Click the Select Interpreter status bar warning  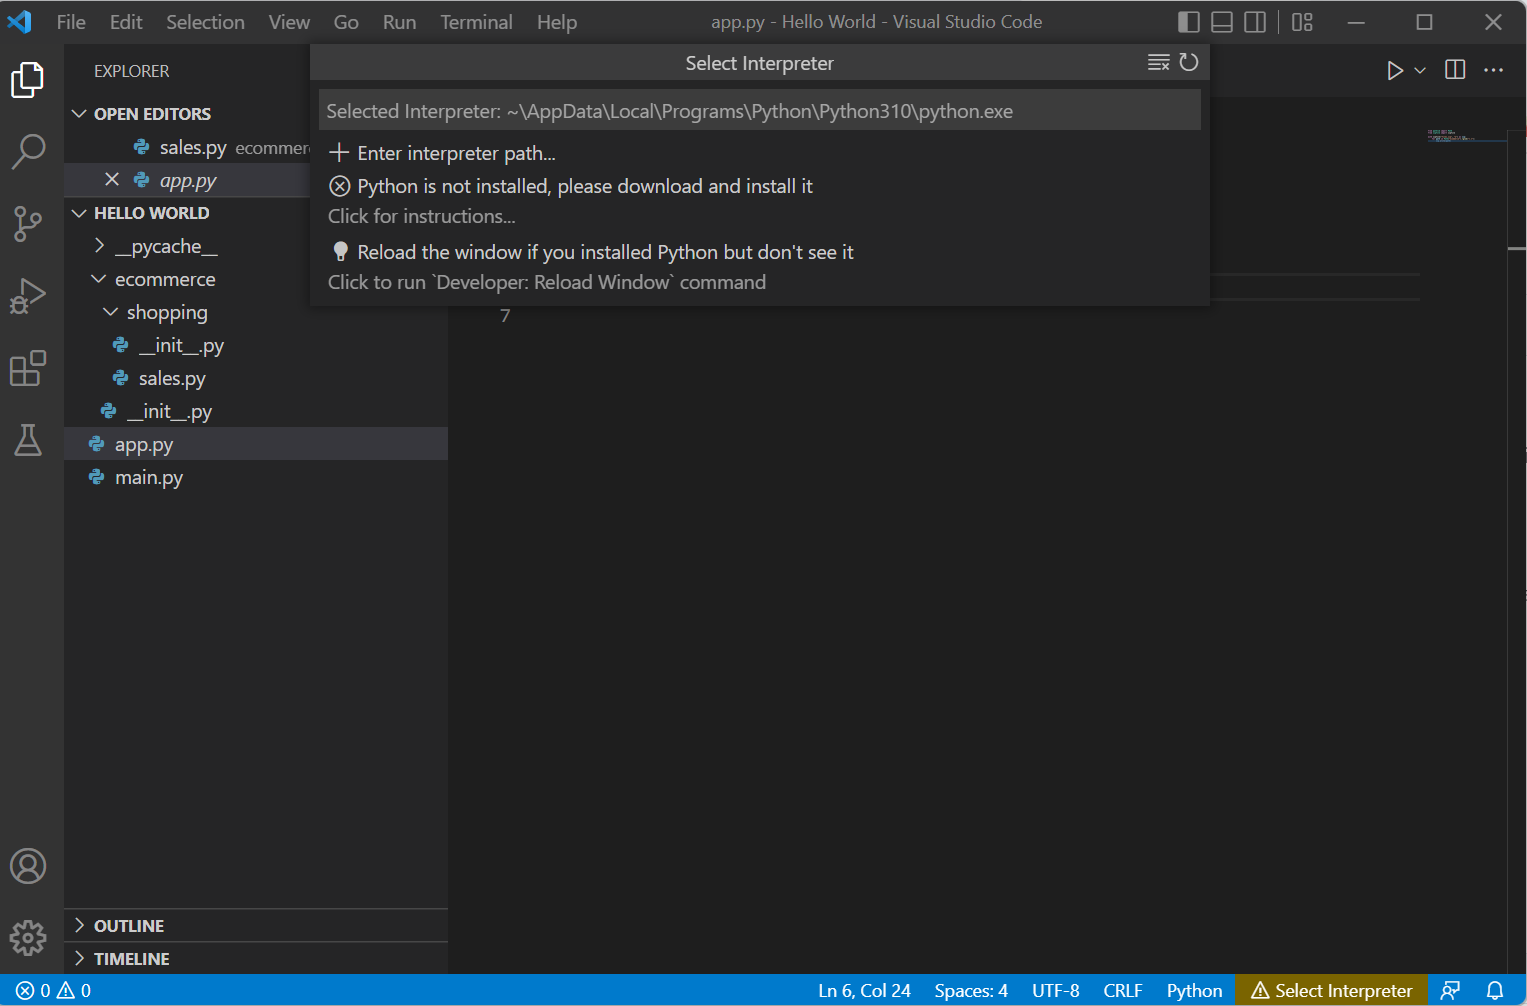click(x=1331, y=990)
